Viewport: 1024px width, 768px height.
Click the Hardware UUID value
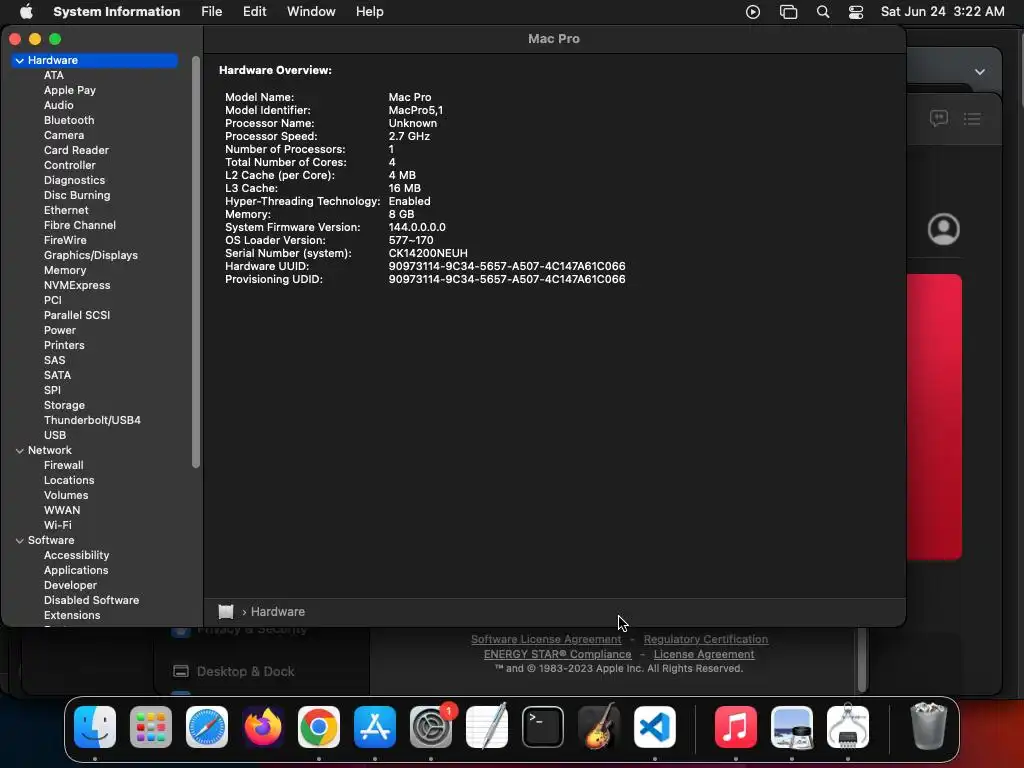507,266
